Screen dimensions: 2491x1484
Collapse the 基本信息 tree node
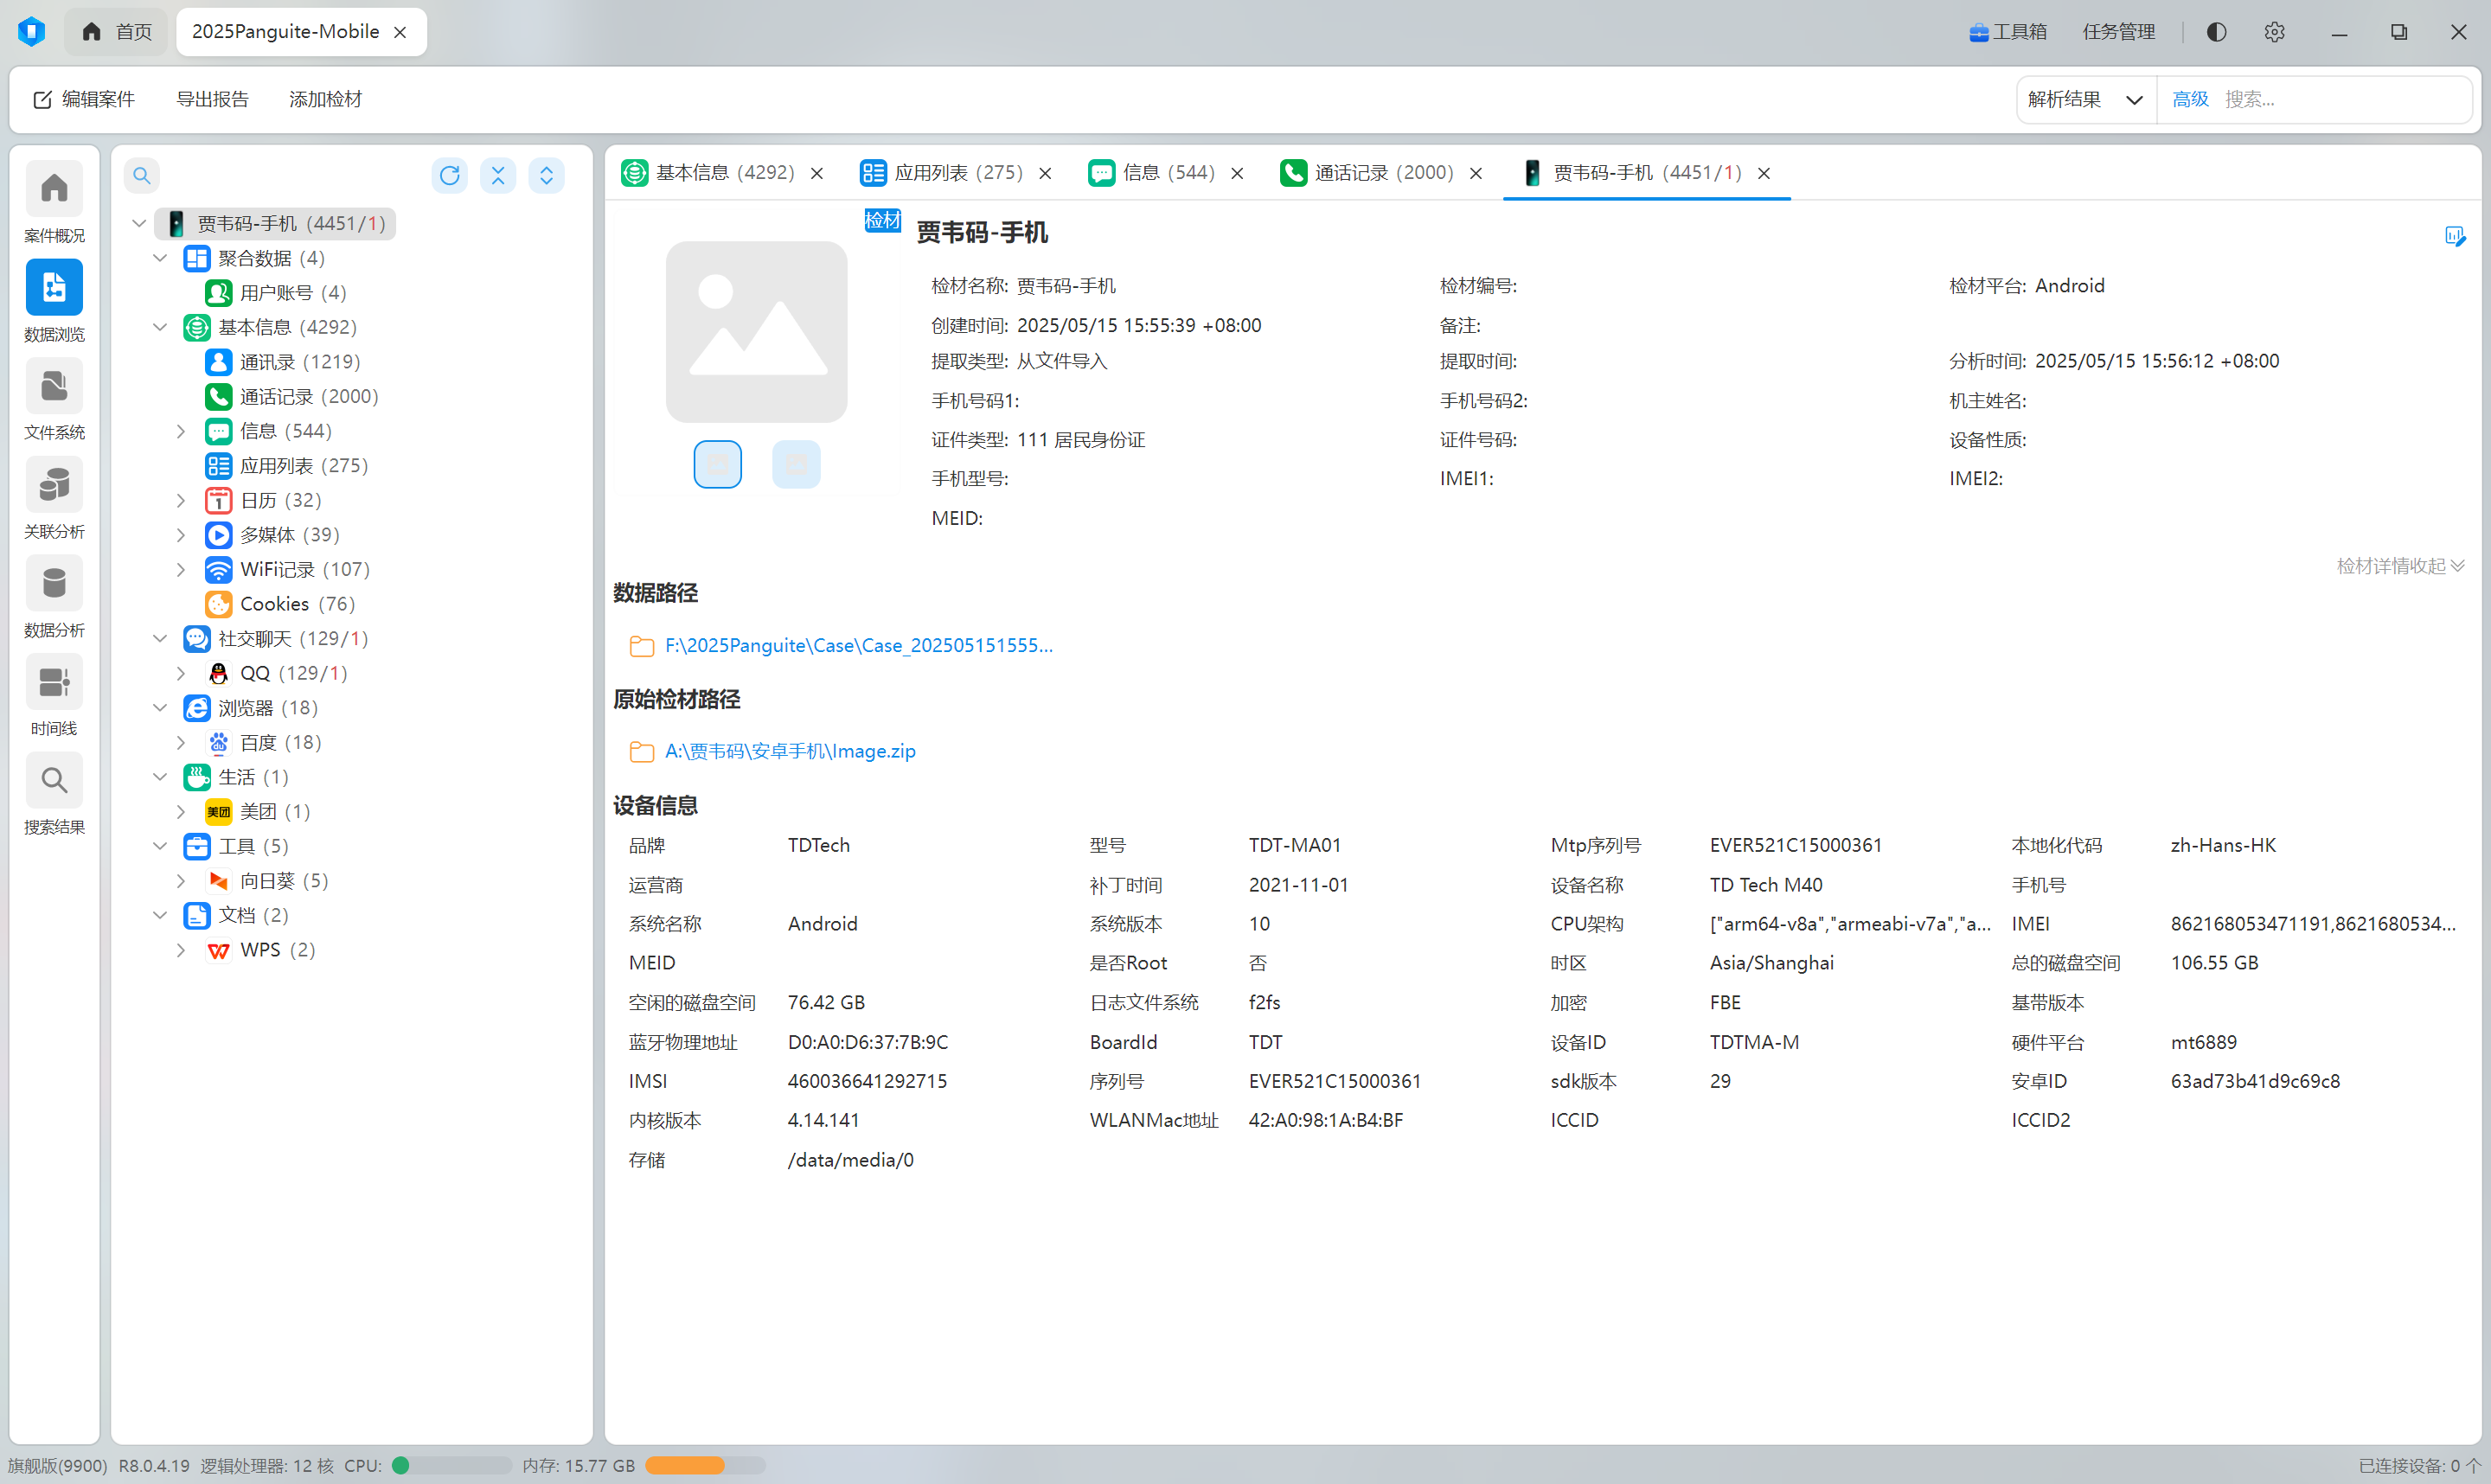(x=160, y=327)
